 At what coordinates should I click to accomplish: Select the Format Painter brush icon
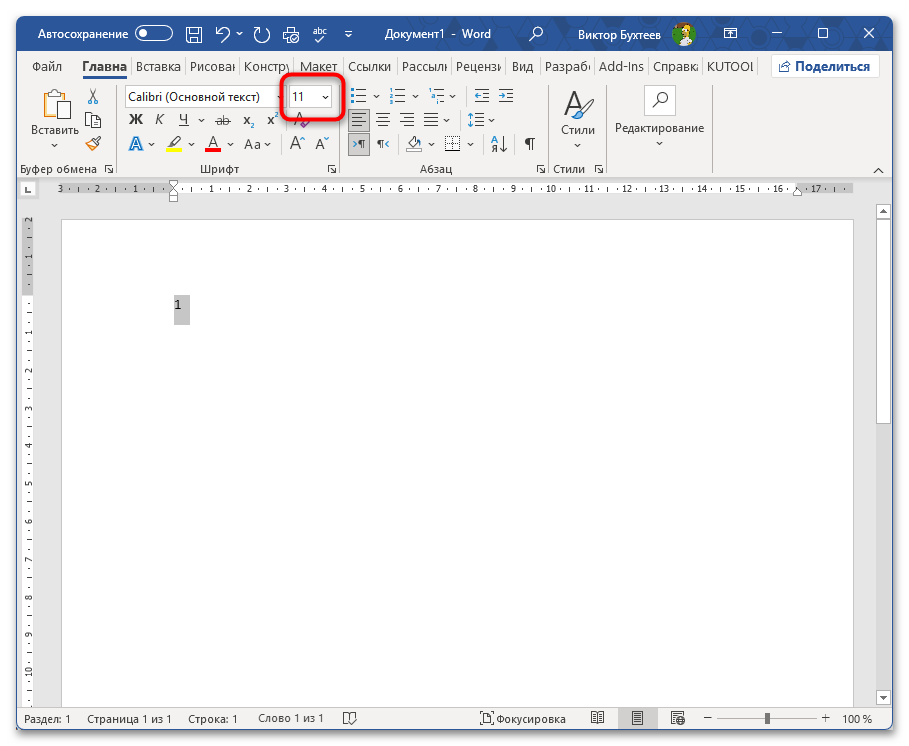click(x=93, y=144)
